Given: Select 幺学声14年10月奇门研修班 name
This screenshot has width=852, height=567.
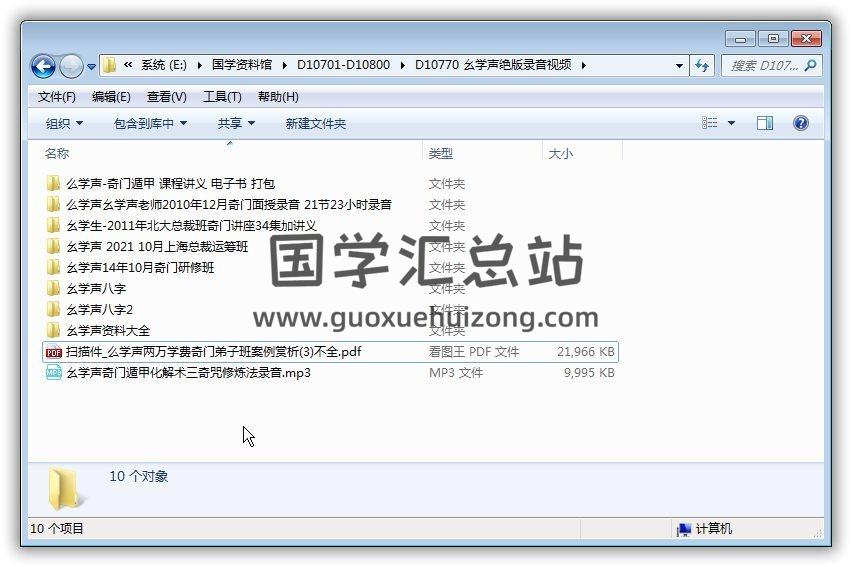Looking at the screenshot, I should (140, 267).
